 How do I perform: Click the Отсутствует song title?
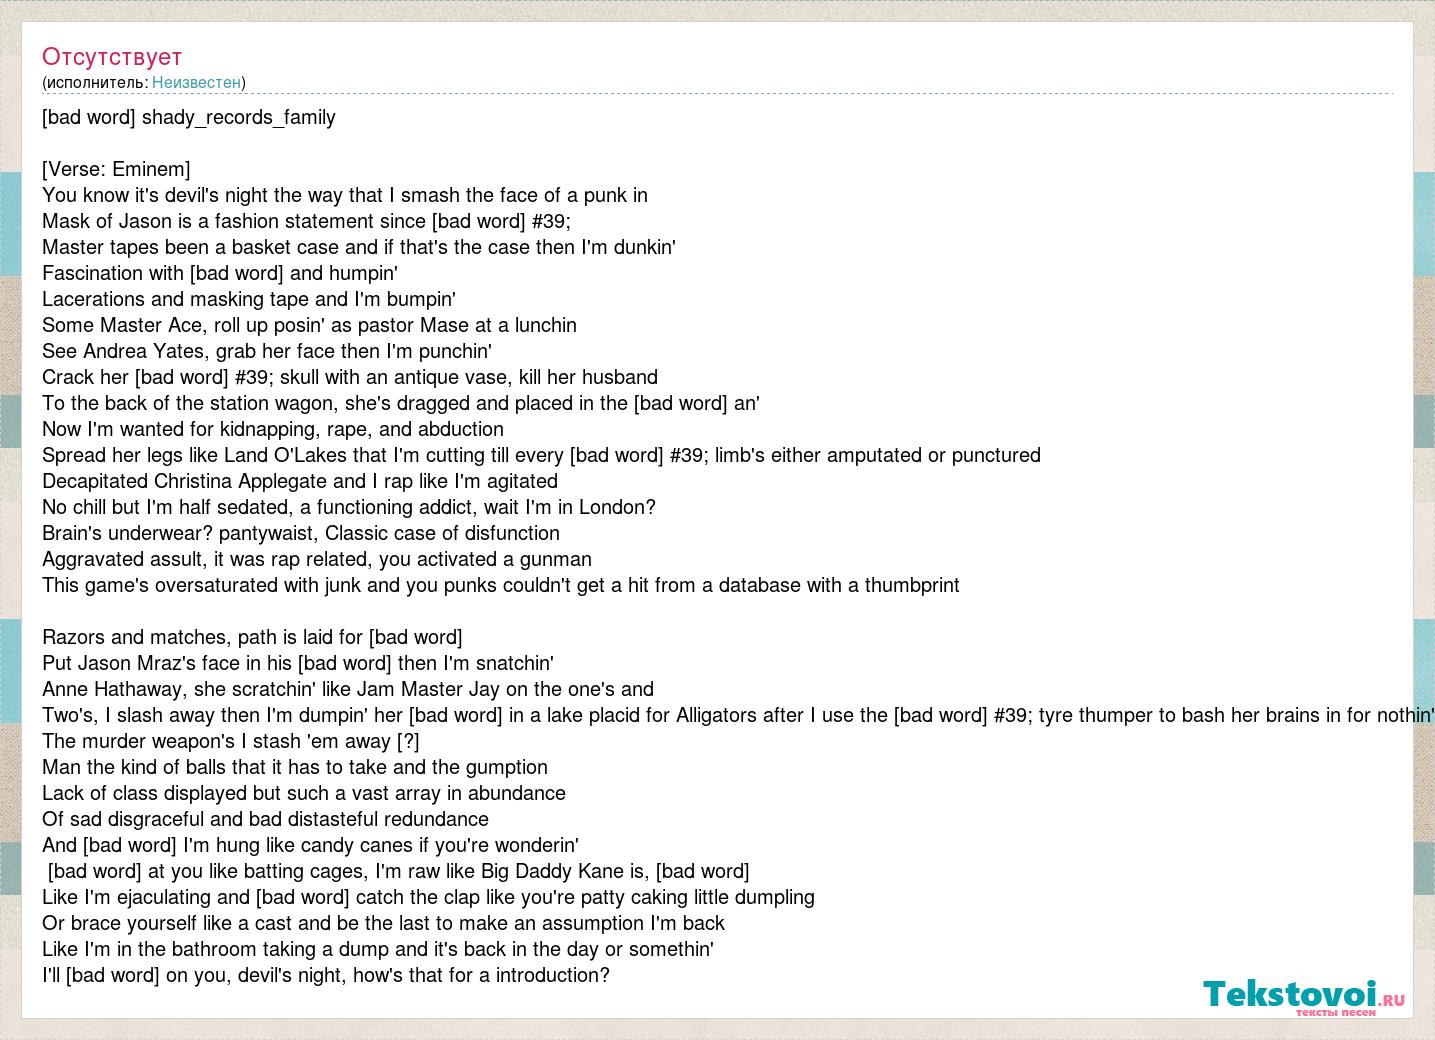pos(112,57)
